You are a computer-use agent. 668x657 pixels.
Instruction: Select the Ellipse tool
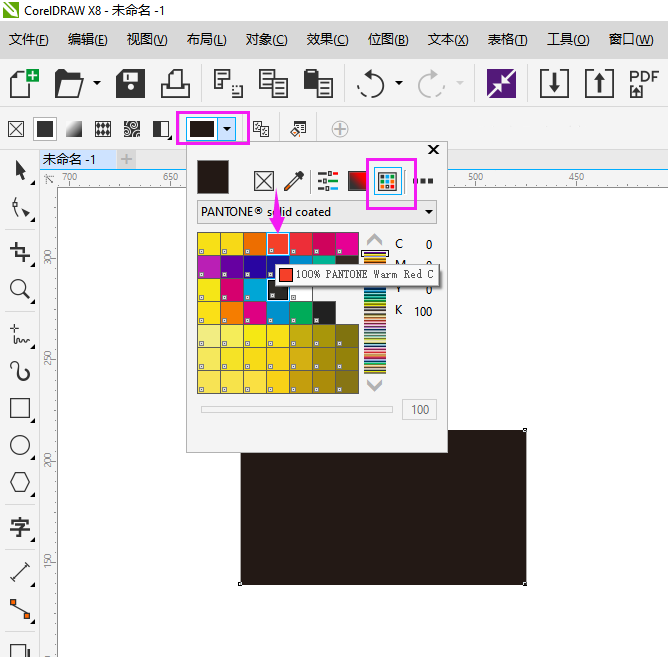20,446
